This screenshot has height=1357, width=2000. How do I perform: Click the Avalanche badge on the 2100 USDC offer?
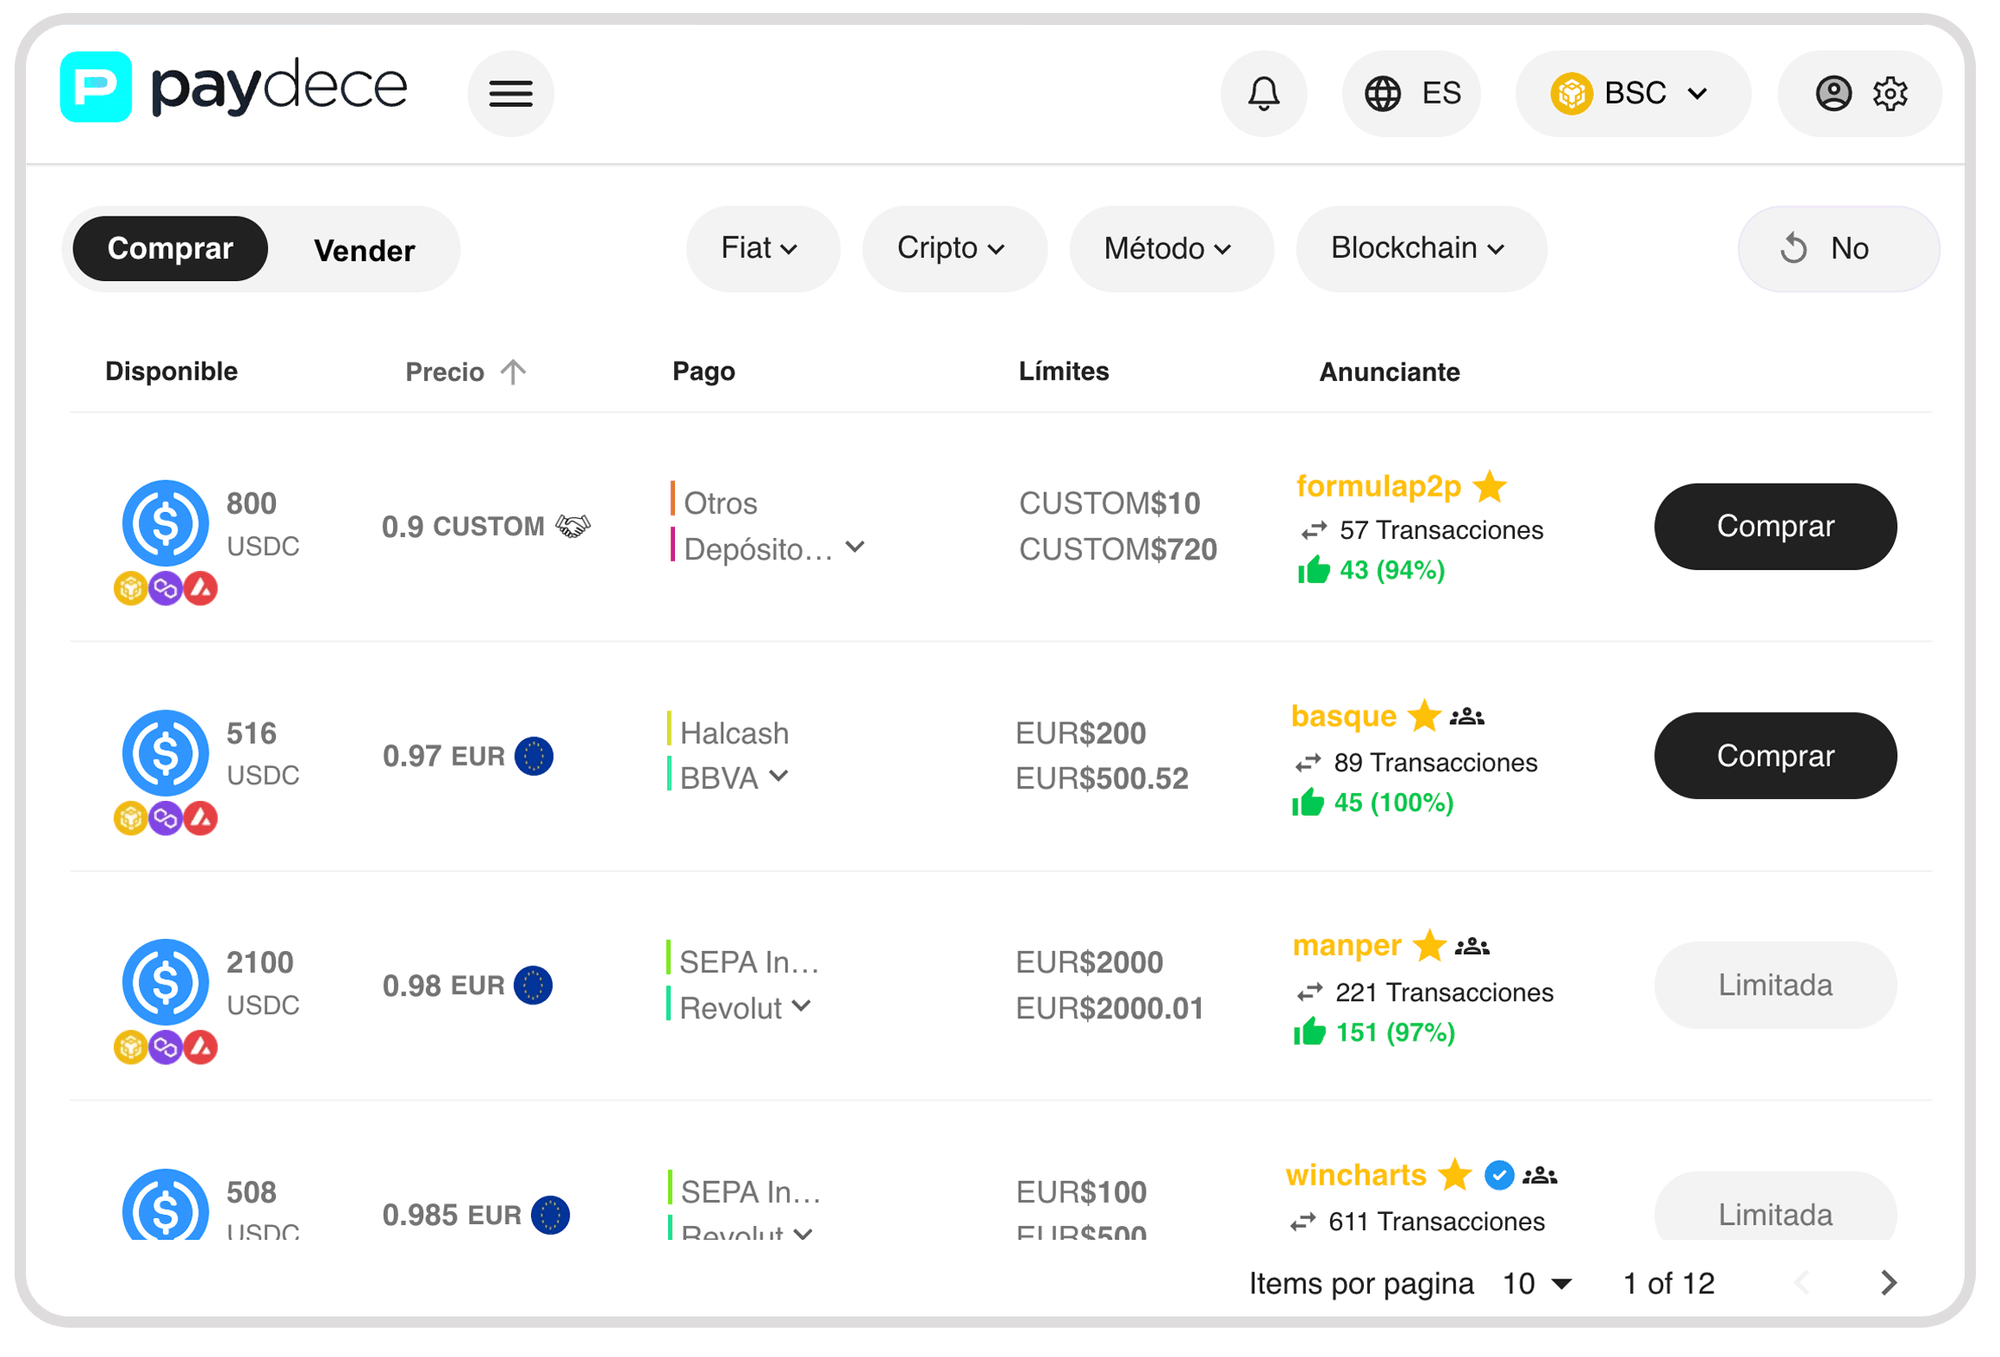point(199,1048)
